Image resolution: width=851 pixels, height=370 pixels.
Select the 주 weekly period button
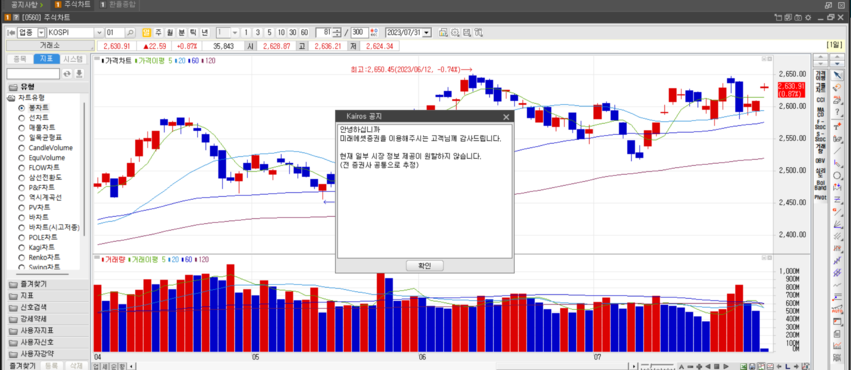pyautogui.click(x=158, y=33)
